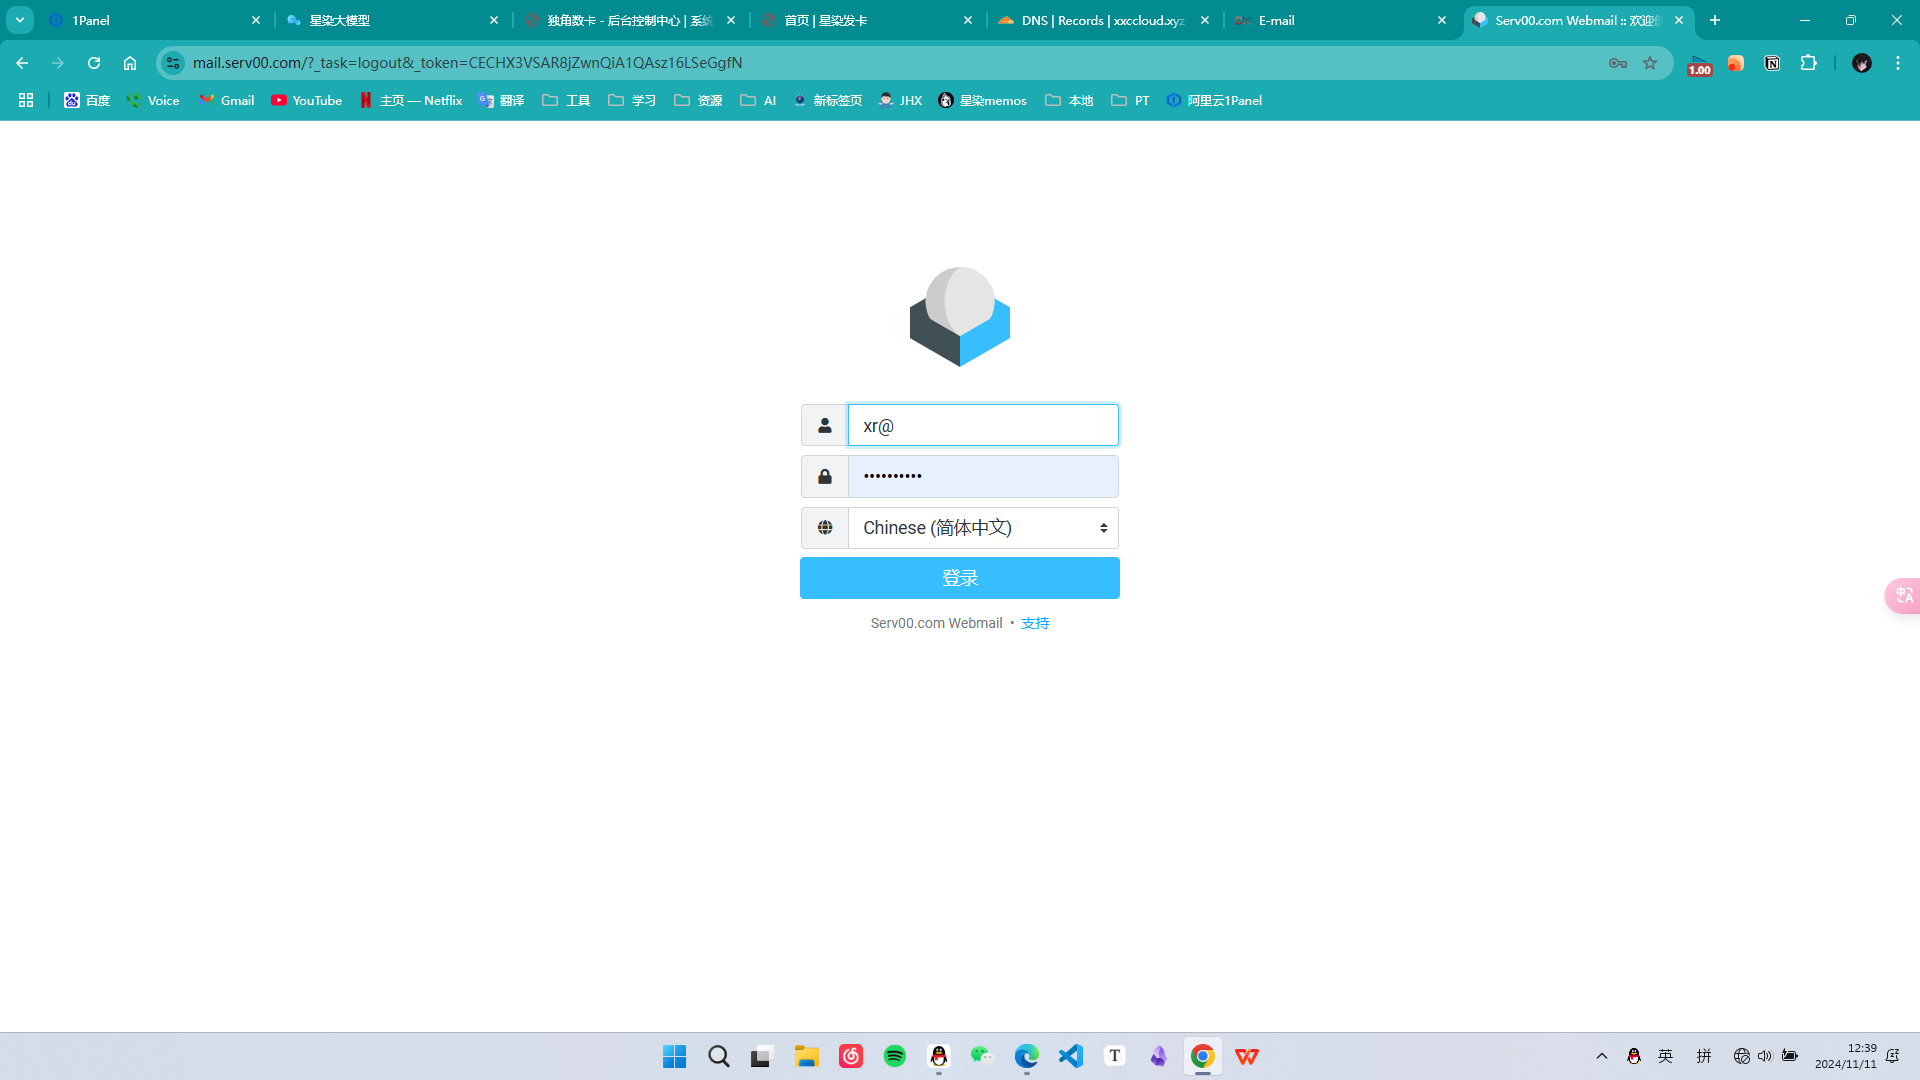This screenshot has height=1080, width=1920.
Task: Open Chrome menu three-dots button
Action: click(x=1897, y=63)
